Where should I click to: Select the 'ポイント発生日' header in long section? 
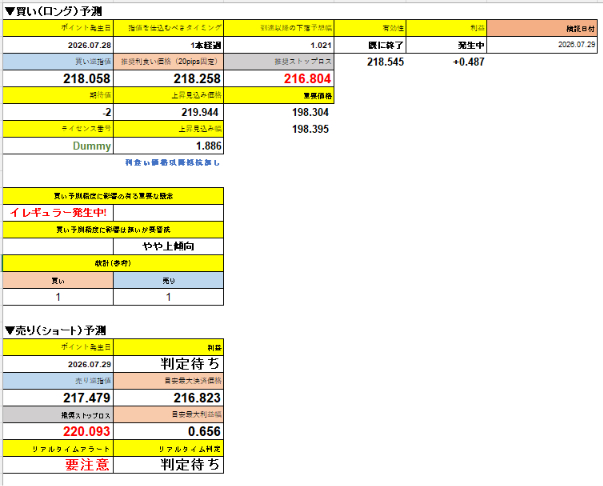tap(58, 28)
